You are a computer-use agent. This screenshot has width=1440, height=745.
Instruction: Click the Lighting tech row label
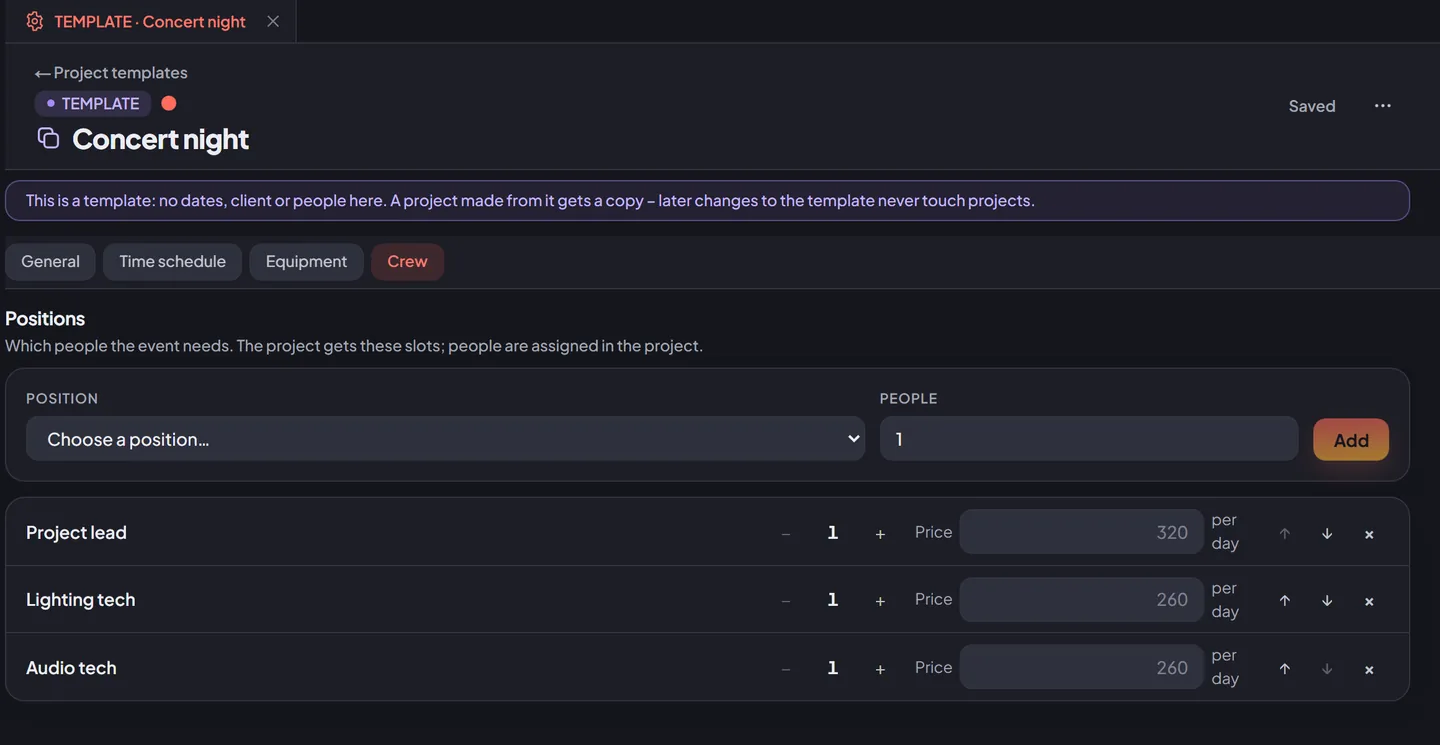click(x=80, y=600)
